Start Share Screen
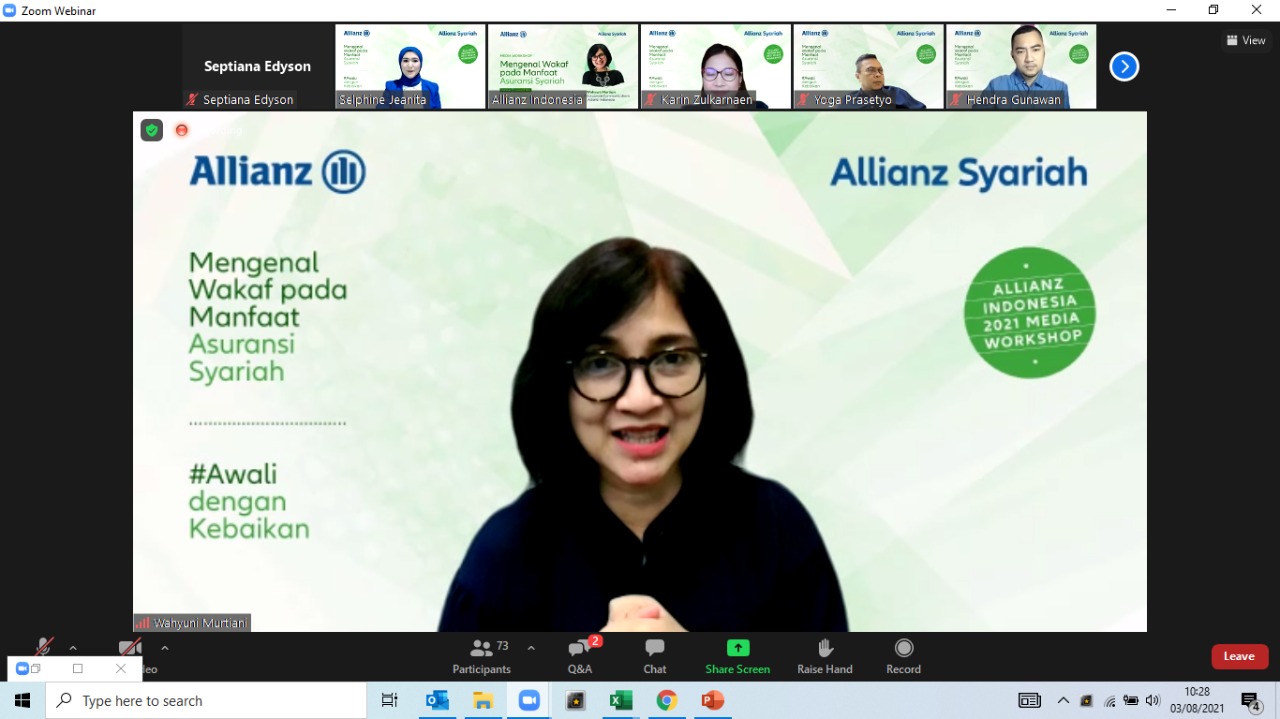Screen dimensions: 1280x719 coord(738,656)
